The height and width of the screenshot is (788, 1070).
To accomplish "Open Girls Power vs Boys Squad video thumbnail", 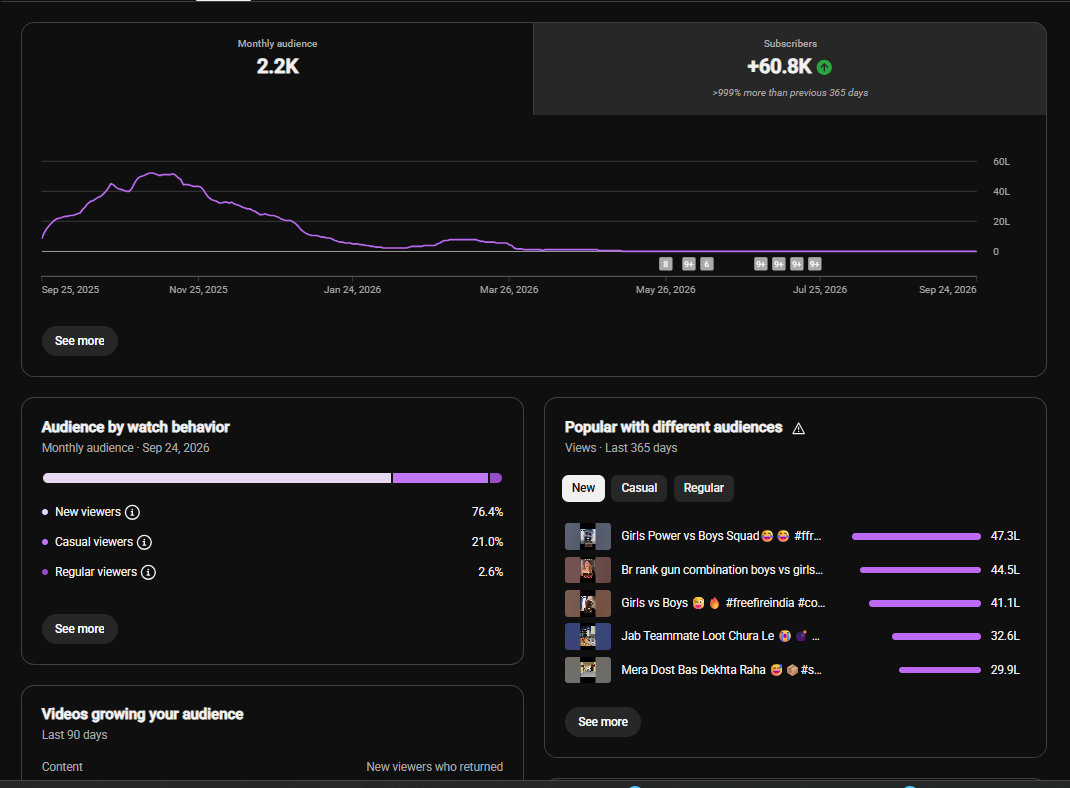I will tap(588, 536).
